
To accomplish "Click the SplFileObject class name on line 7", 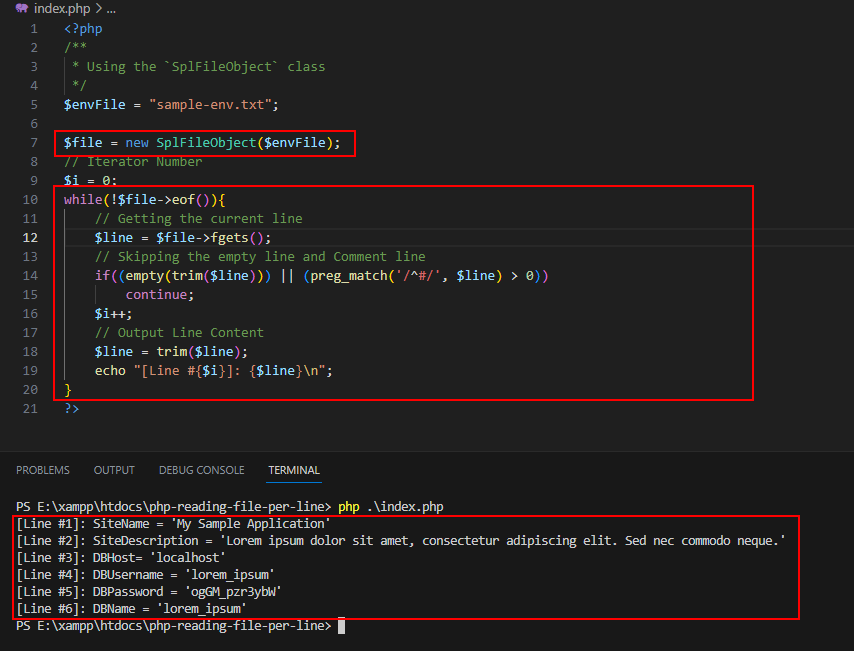I will tap(206, 143).
